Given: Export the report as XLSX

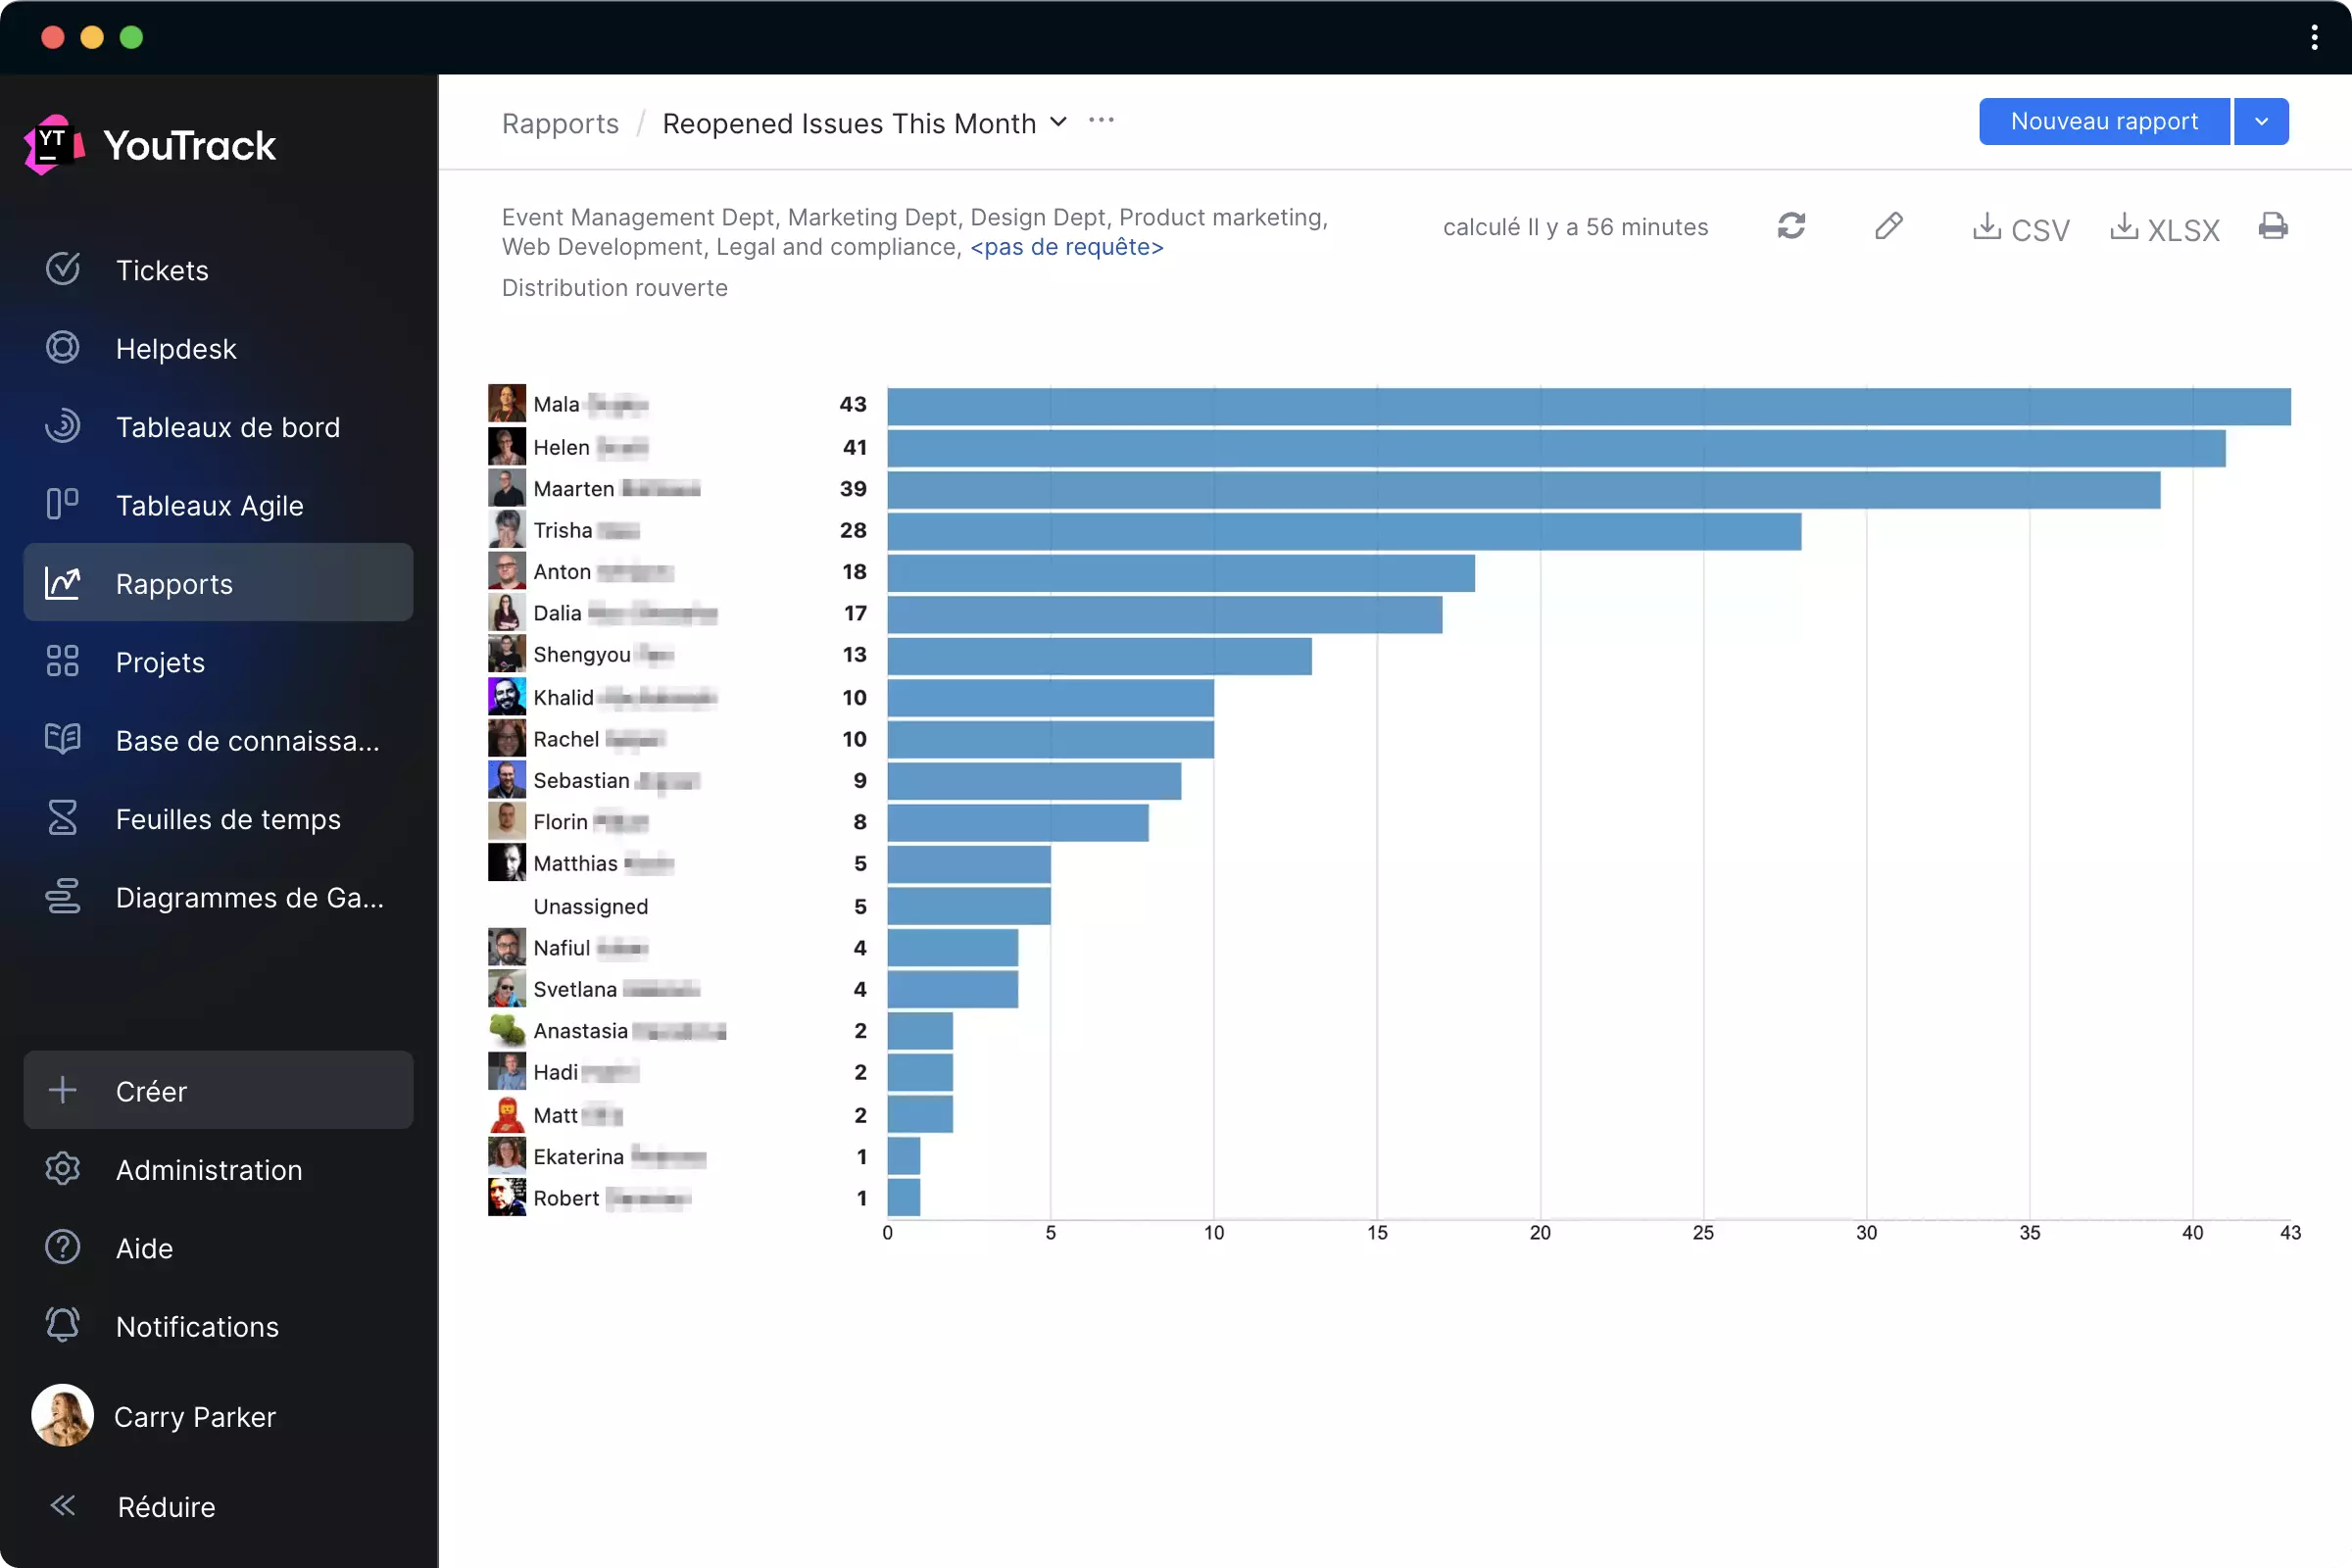Looking at the screenshot, I should [2164, 228].
